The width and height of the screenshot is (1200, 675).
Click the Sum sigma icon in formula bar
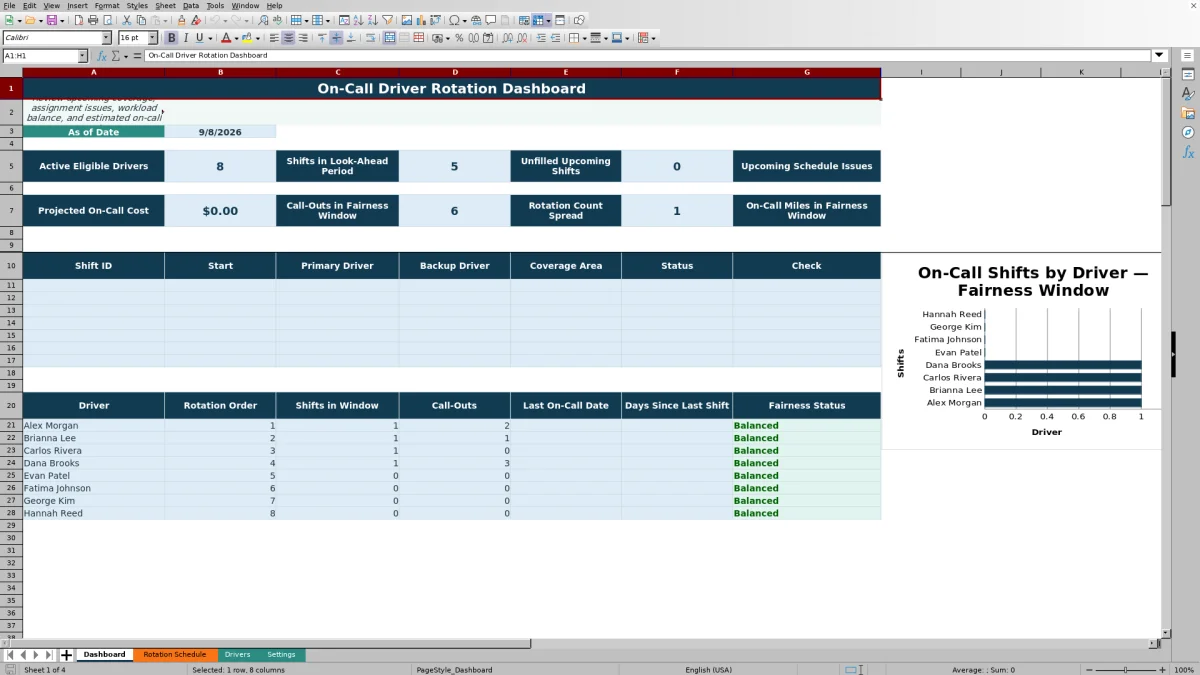click(114, 56)
